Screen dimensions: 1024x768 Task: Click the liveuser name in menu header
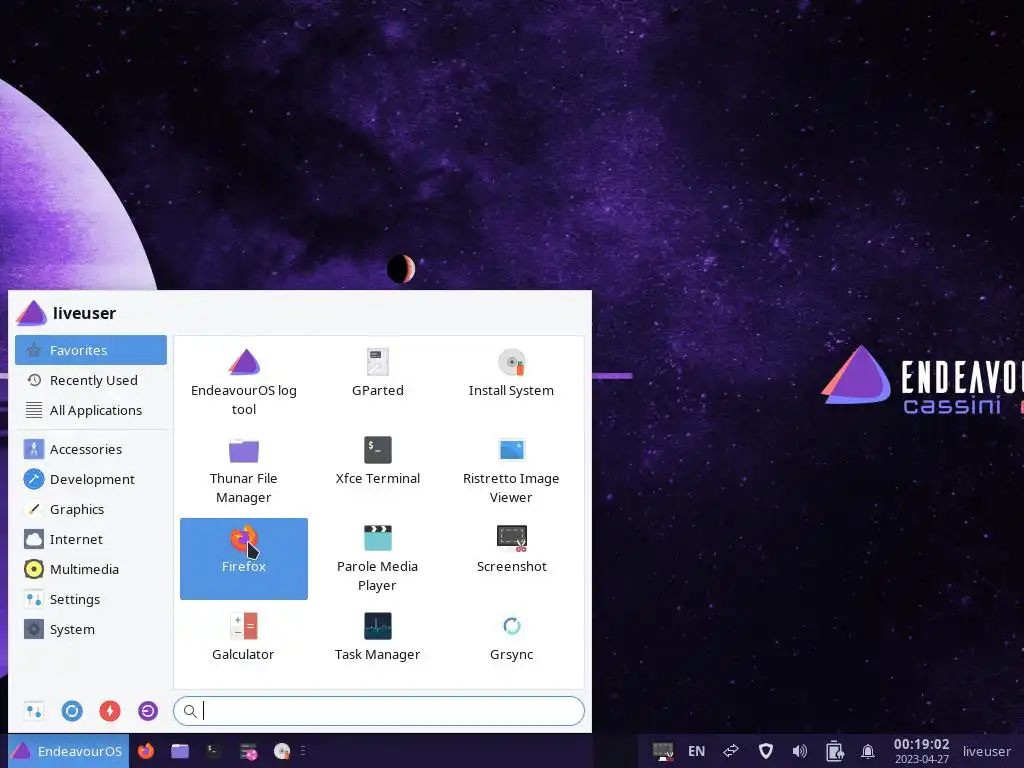pyautogui.click(x=84, y=313)
